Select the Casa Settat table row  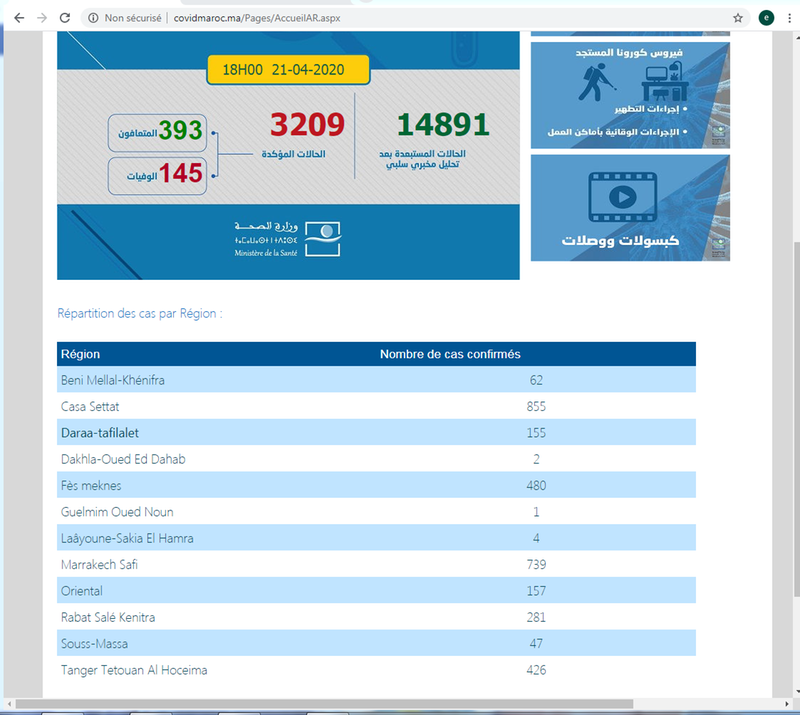point(376,406)
